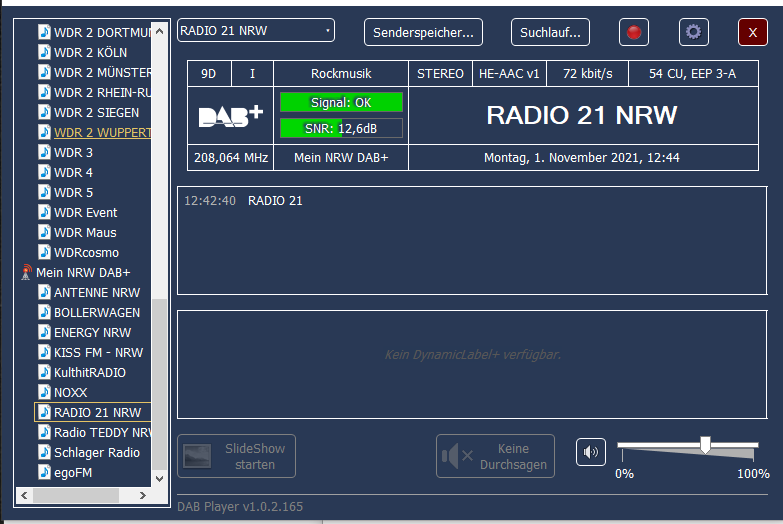Viewport: 783px width, 524px height.
Task: Click the DAB+ logo
Action: (230, 116)
